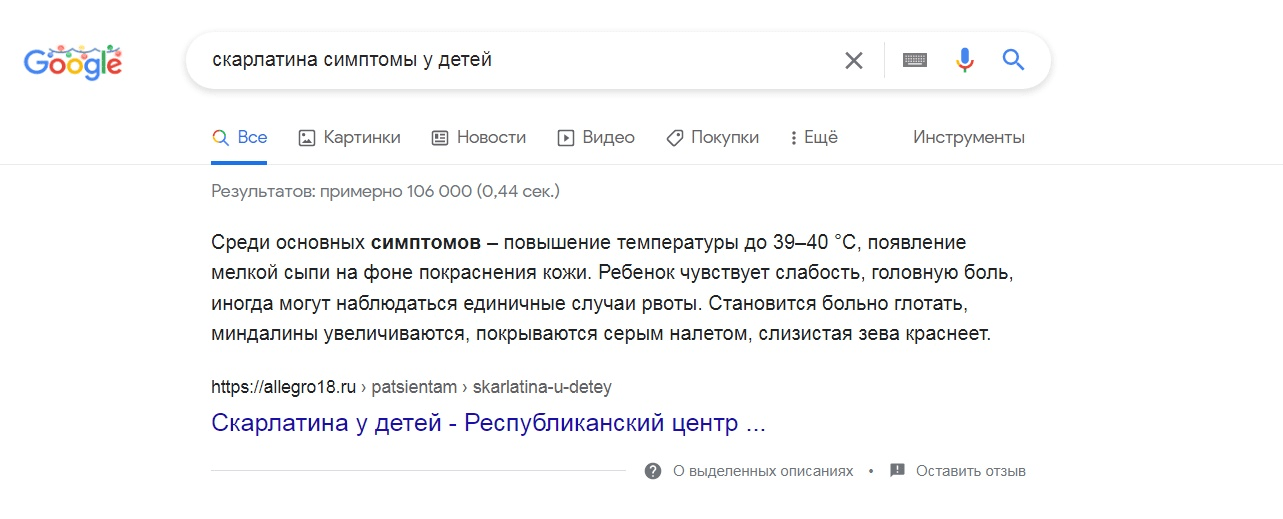1283x519 pixels.
Task: Click the Google logo
Action: pos(72,62)
